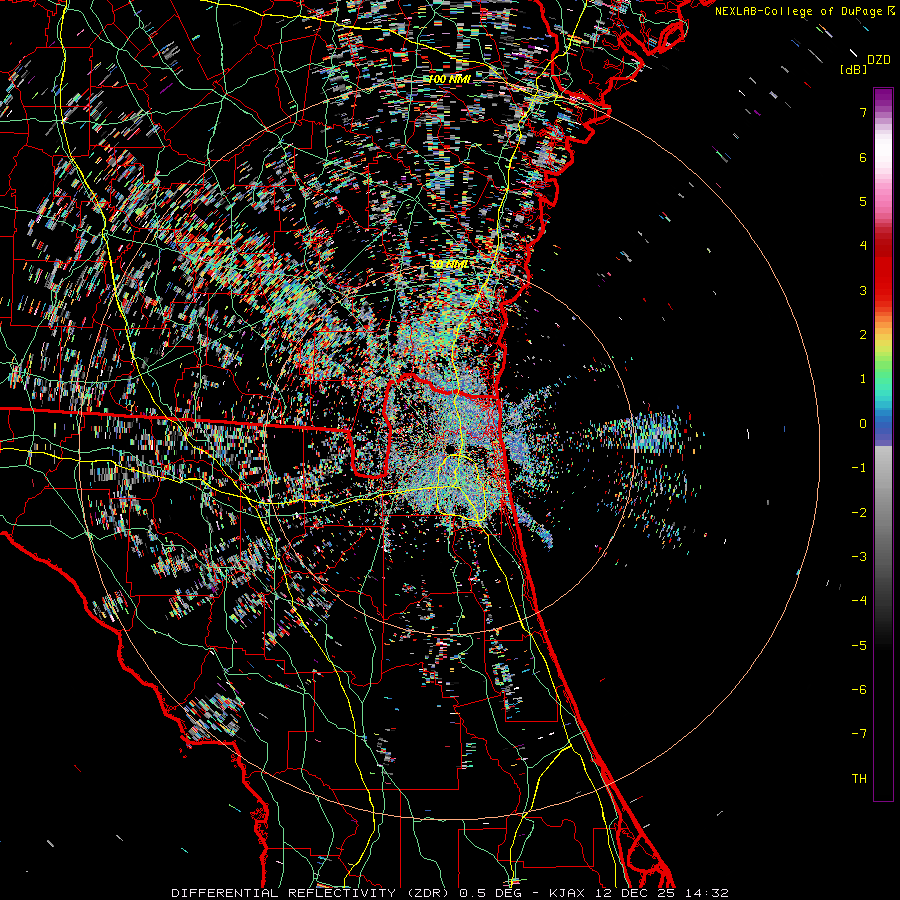Click the -6 dB scale label

click(x=859, y=690)
